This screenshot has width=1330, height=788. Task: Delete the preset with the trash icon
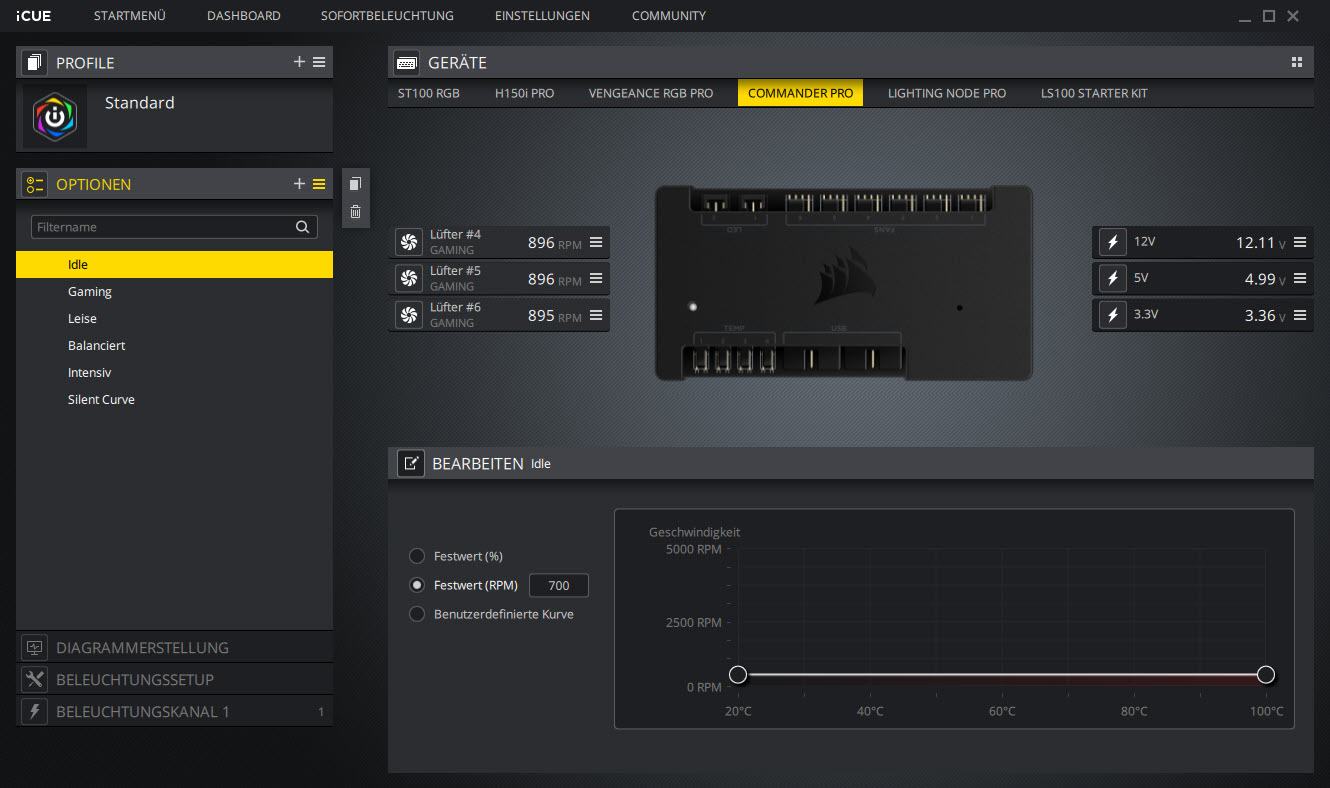(355, 211)
